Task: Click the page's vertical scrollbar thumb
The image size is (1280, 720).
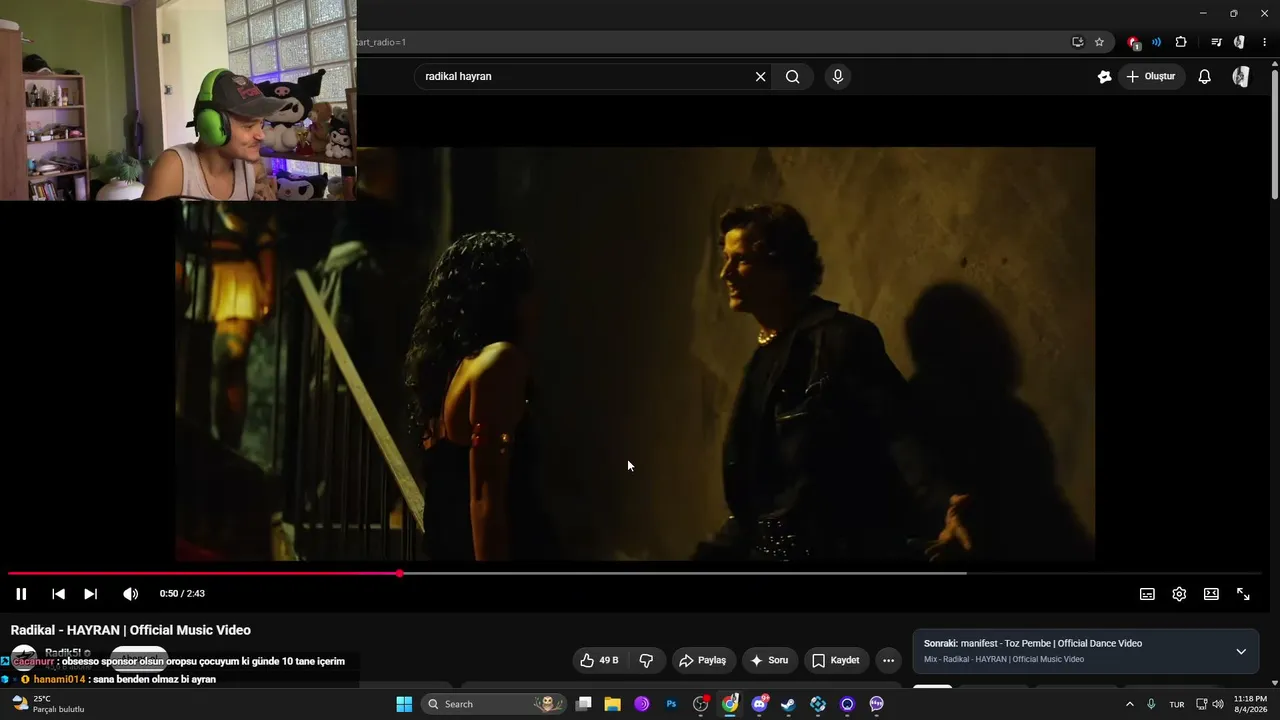Action: coord(1275,135)
